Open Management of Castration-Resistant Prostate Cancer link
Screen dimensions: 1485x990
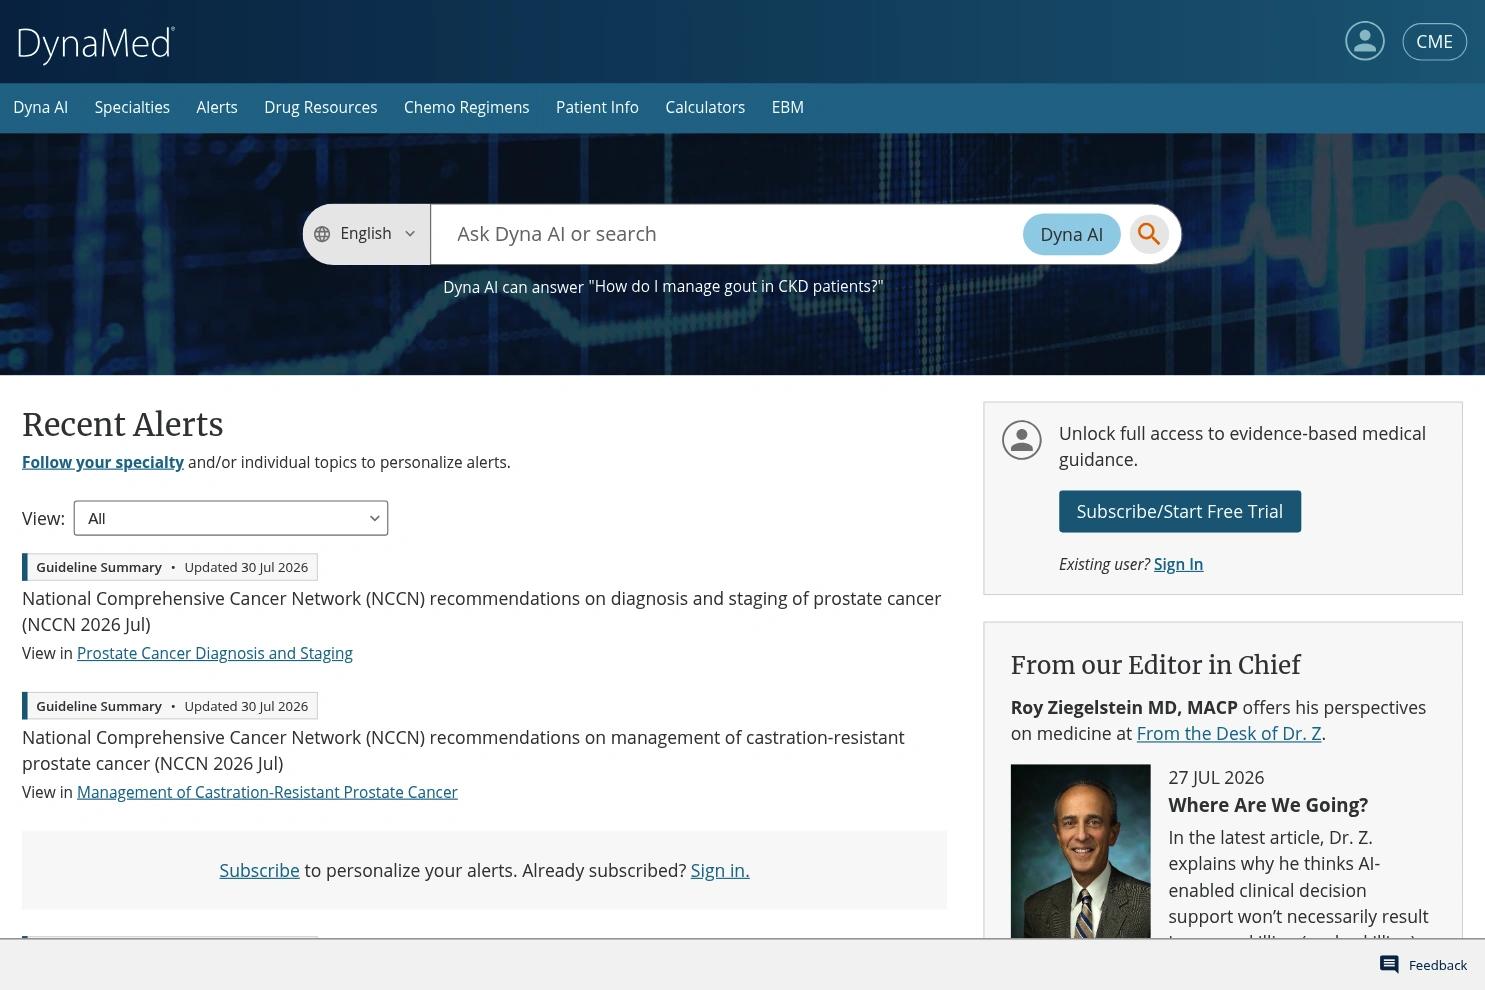pyautogui.click(x=267, y=792)
